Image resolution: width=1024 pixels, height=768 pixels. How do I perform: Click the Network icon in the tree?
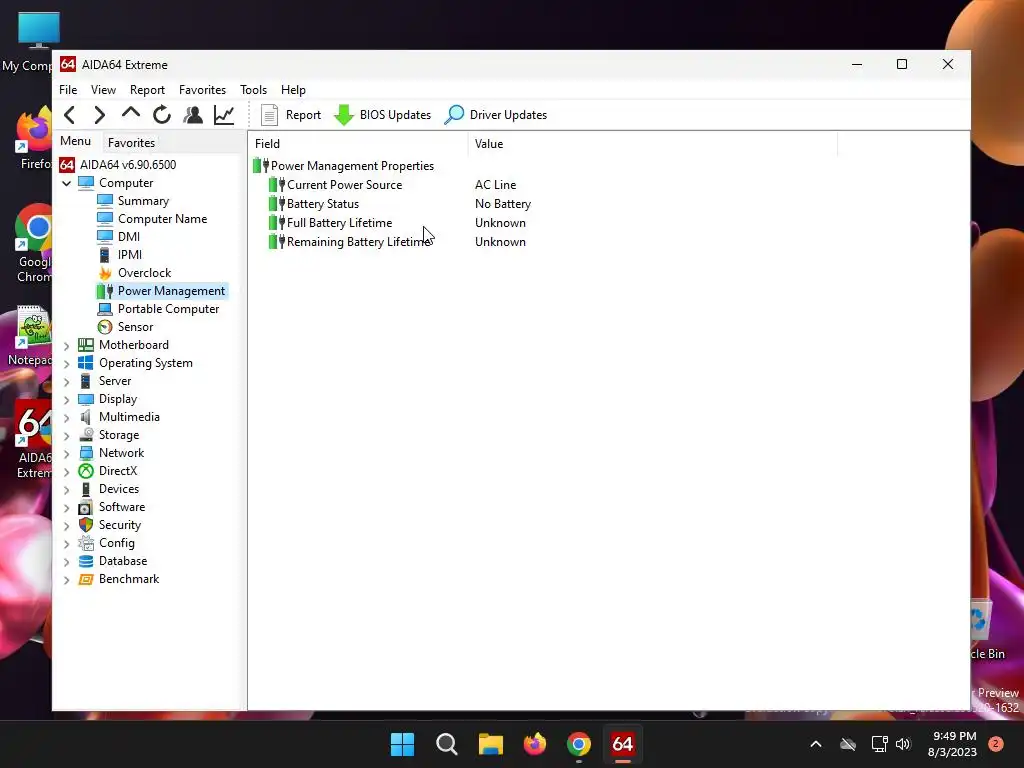[x=86, y=453]
